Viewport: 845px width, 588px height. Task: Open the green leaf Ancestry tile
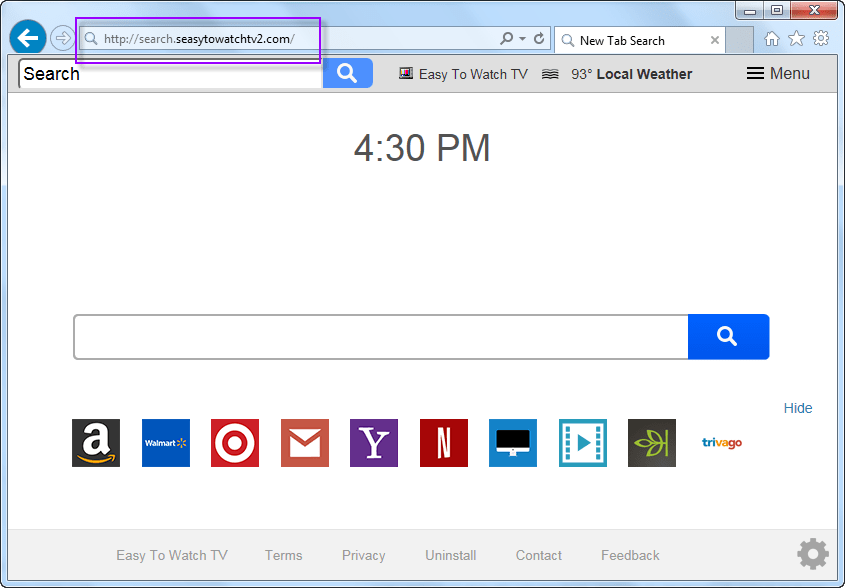[x=652, y=443]
